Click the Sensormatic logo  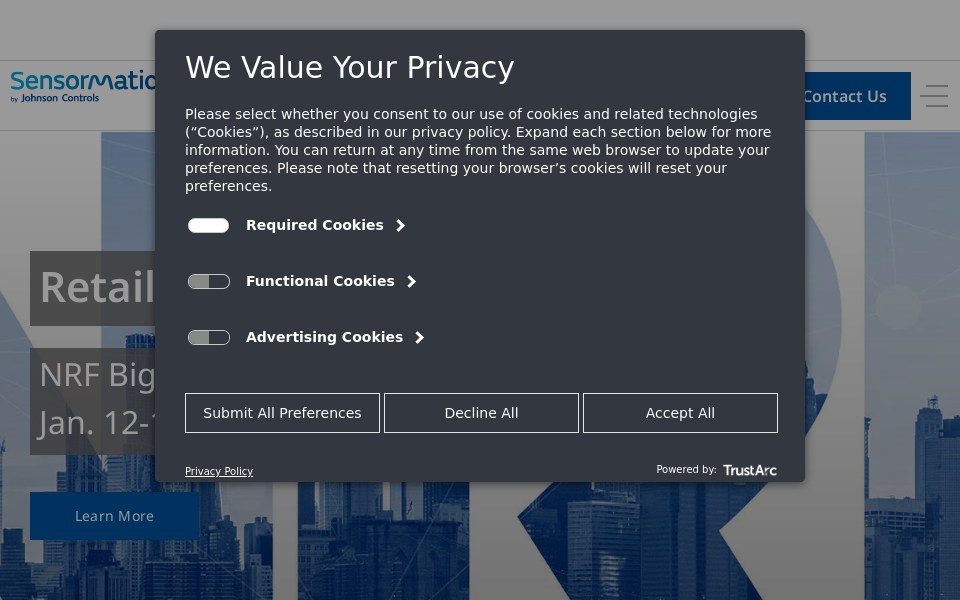[x=82, y=86]
